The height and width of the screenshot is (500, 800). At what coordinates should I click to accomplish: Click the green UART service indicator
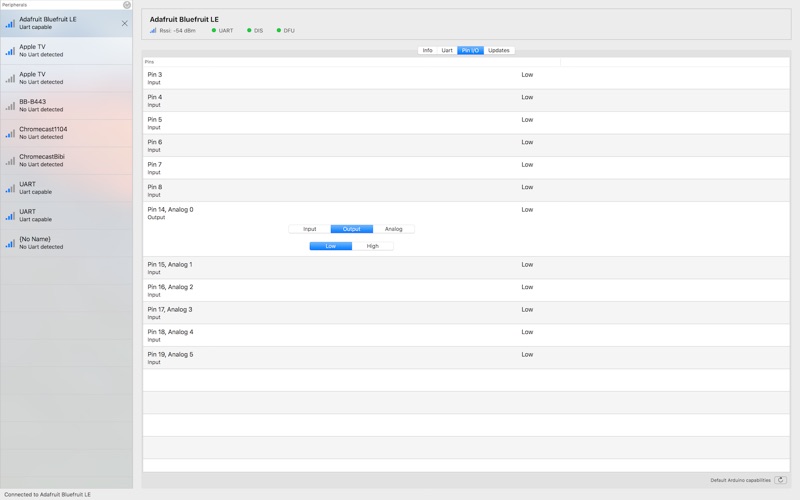(214, 31)
